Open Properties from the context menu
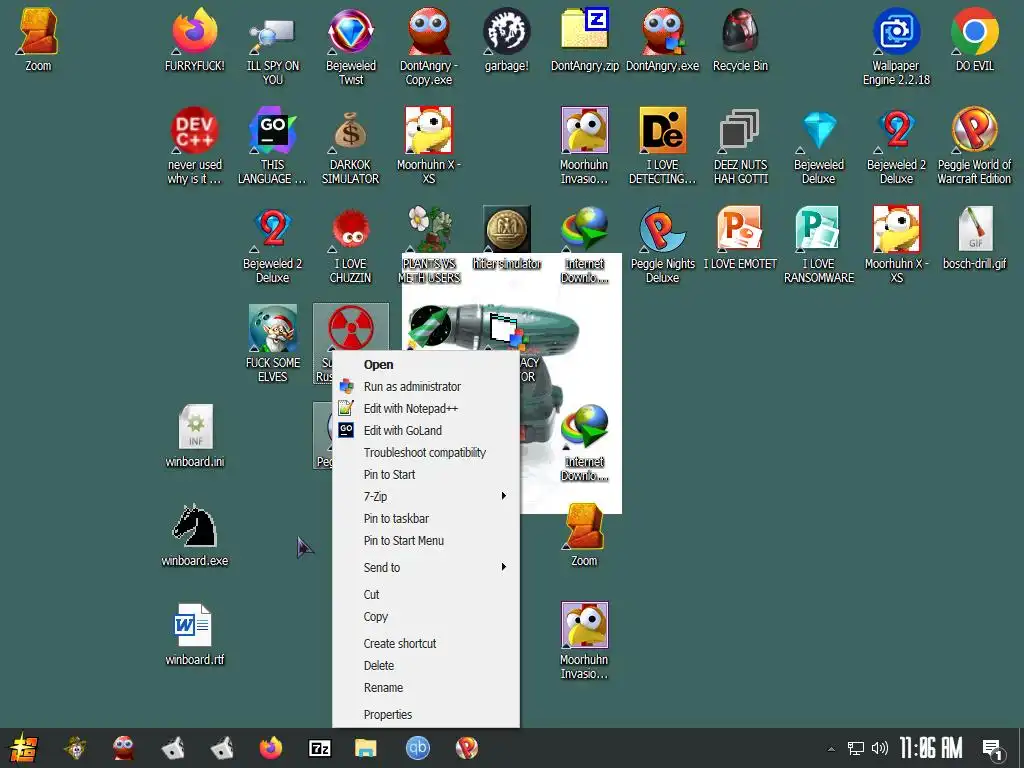This screenshot has height=768, width=1024. [x=426, y=714]
